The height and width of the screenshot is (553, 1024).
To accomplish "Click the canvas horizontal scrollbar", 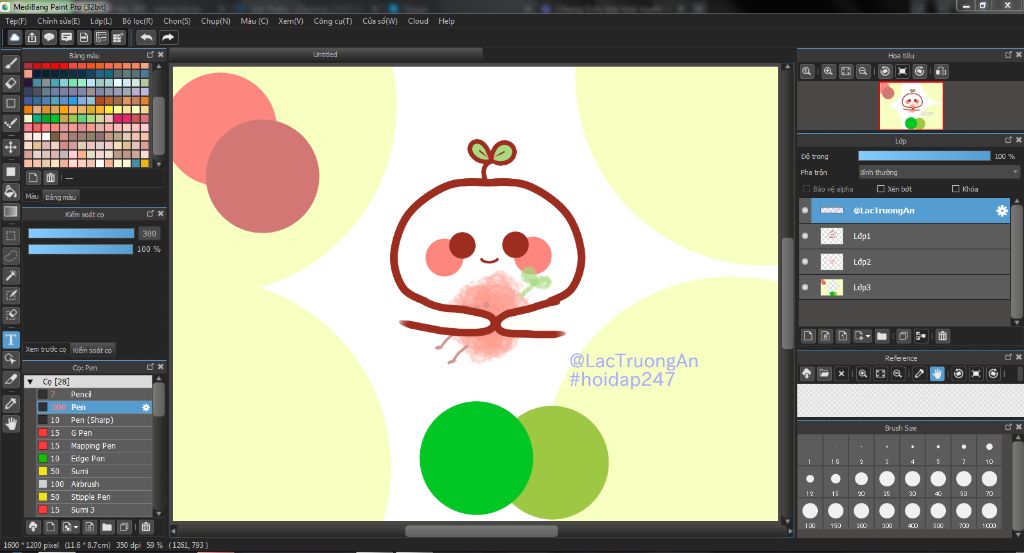I will (x=481, y=531).
